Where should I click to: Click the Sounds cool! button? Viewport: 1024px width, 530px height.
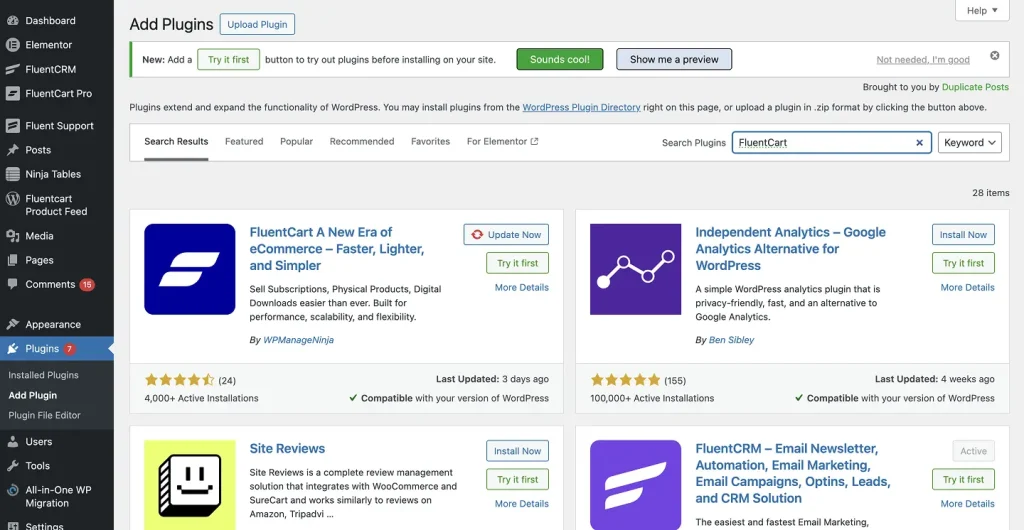560,59
